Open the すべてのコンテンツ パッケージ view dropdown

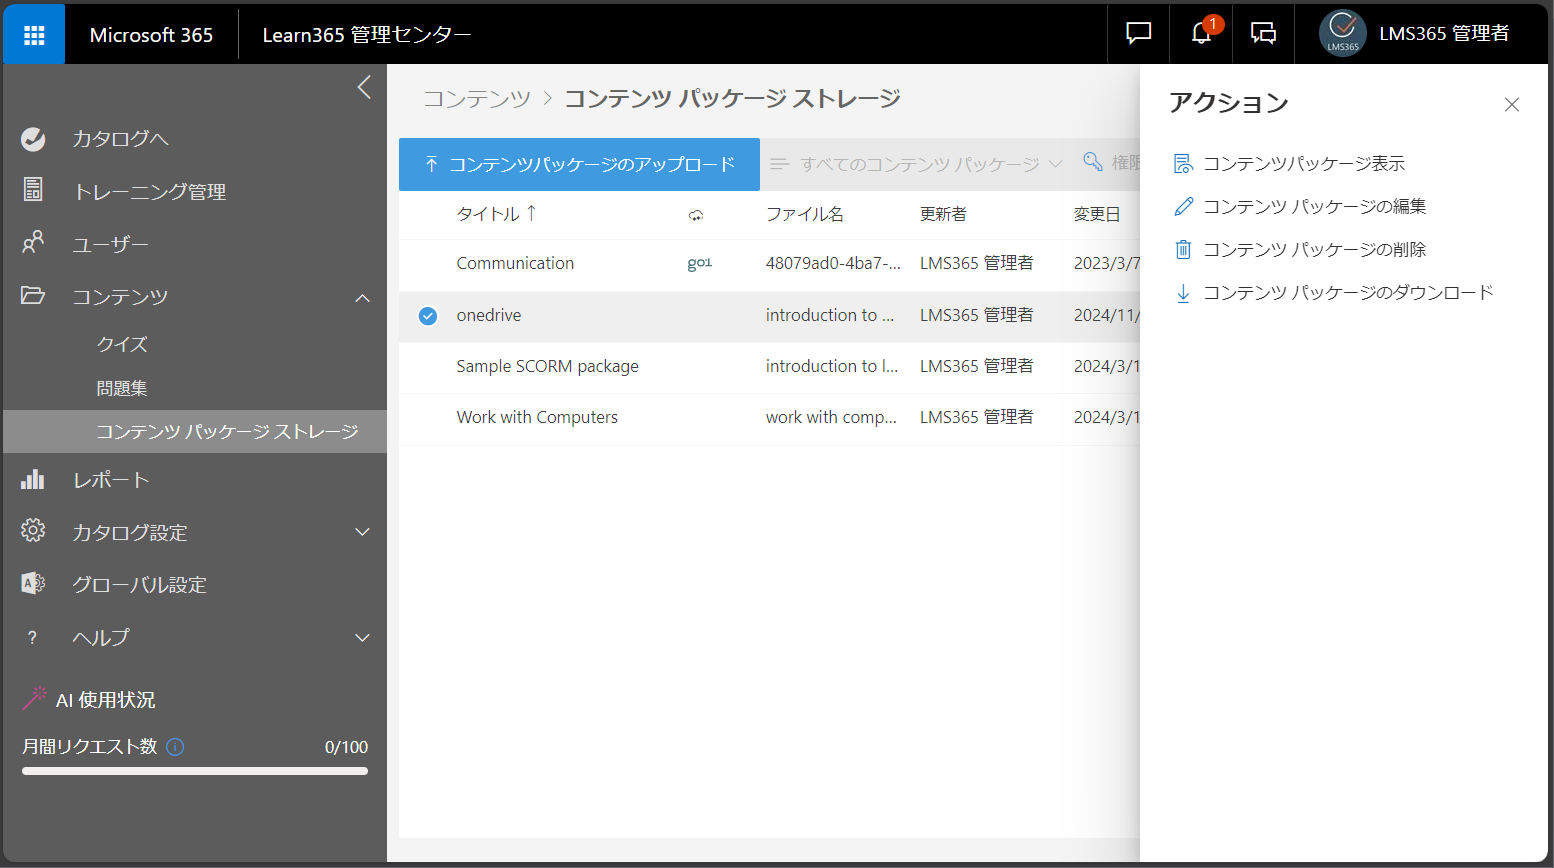point(916,164)
